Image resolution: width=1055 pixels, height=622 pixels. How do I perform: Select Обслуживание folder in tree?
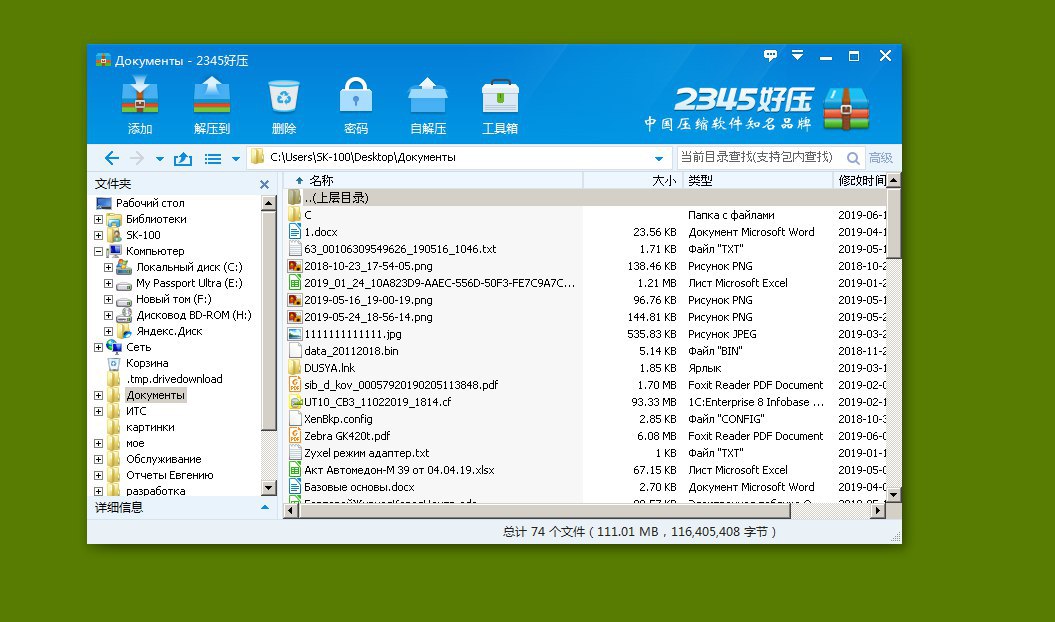click(163, 459)
